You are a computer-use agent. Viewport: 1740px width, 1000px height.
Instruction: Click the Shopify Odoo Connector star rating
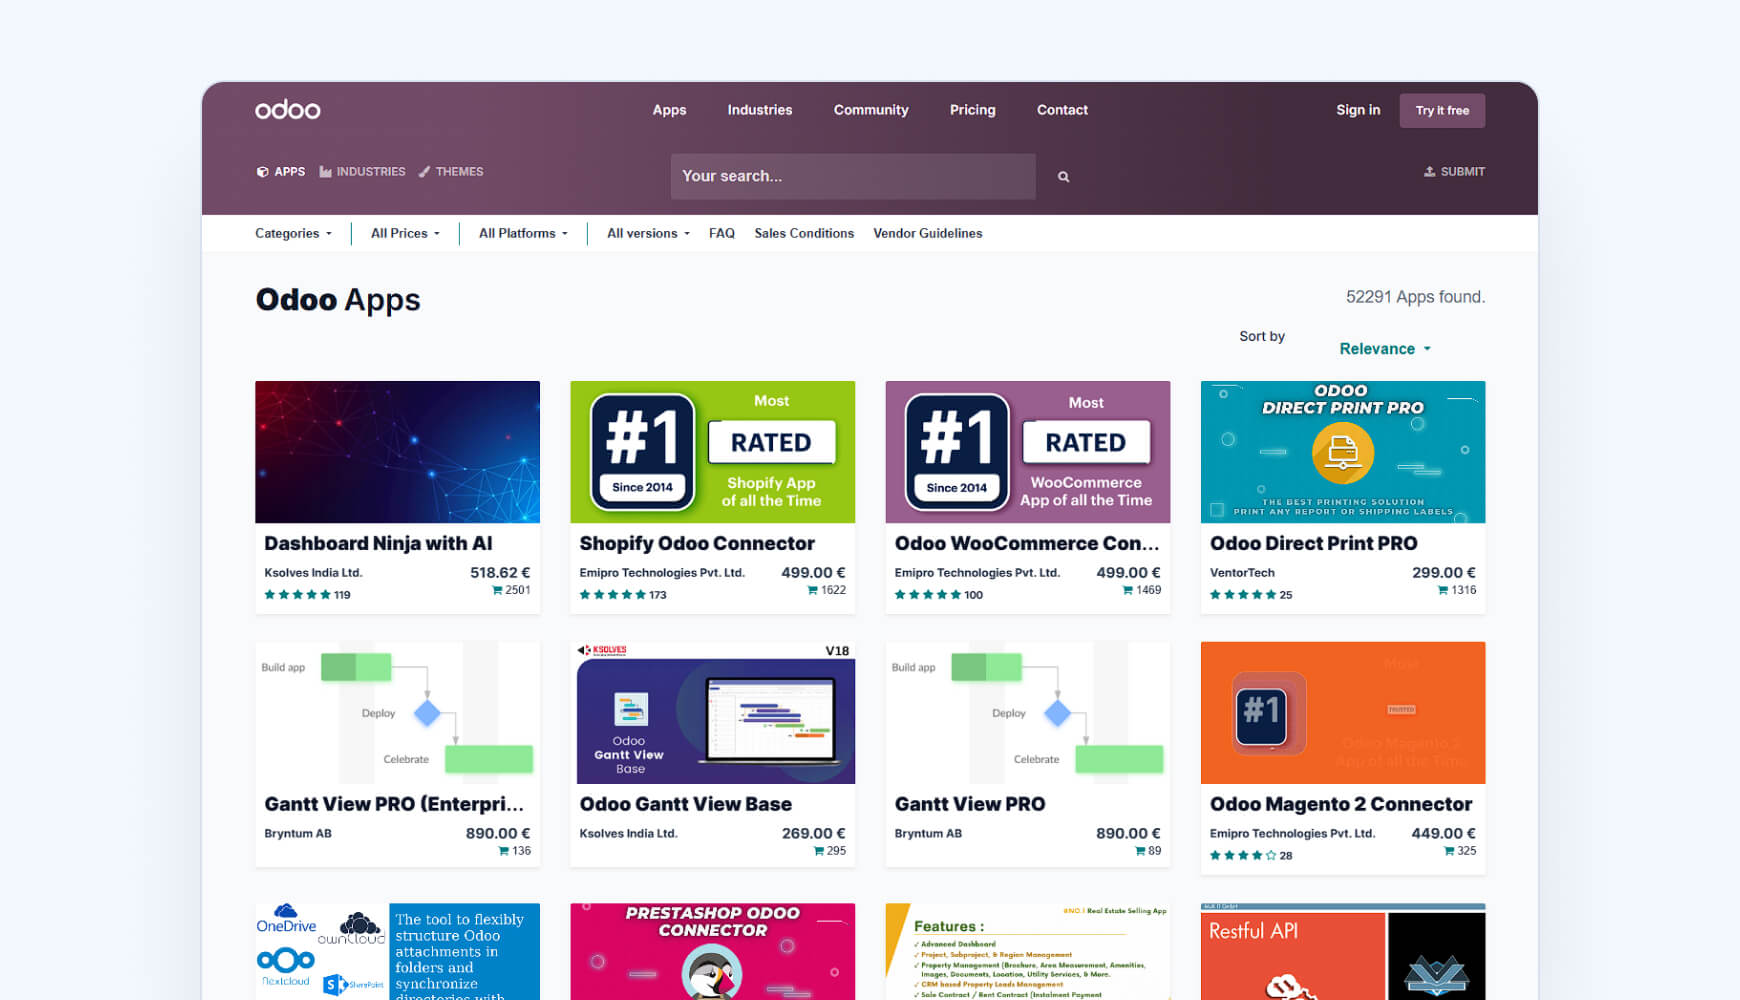[x=612, y=595]
